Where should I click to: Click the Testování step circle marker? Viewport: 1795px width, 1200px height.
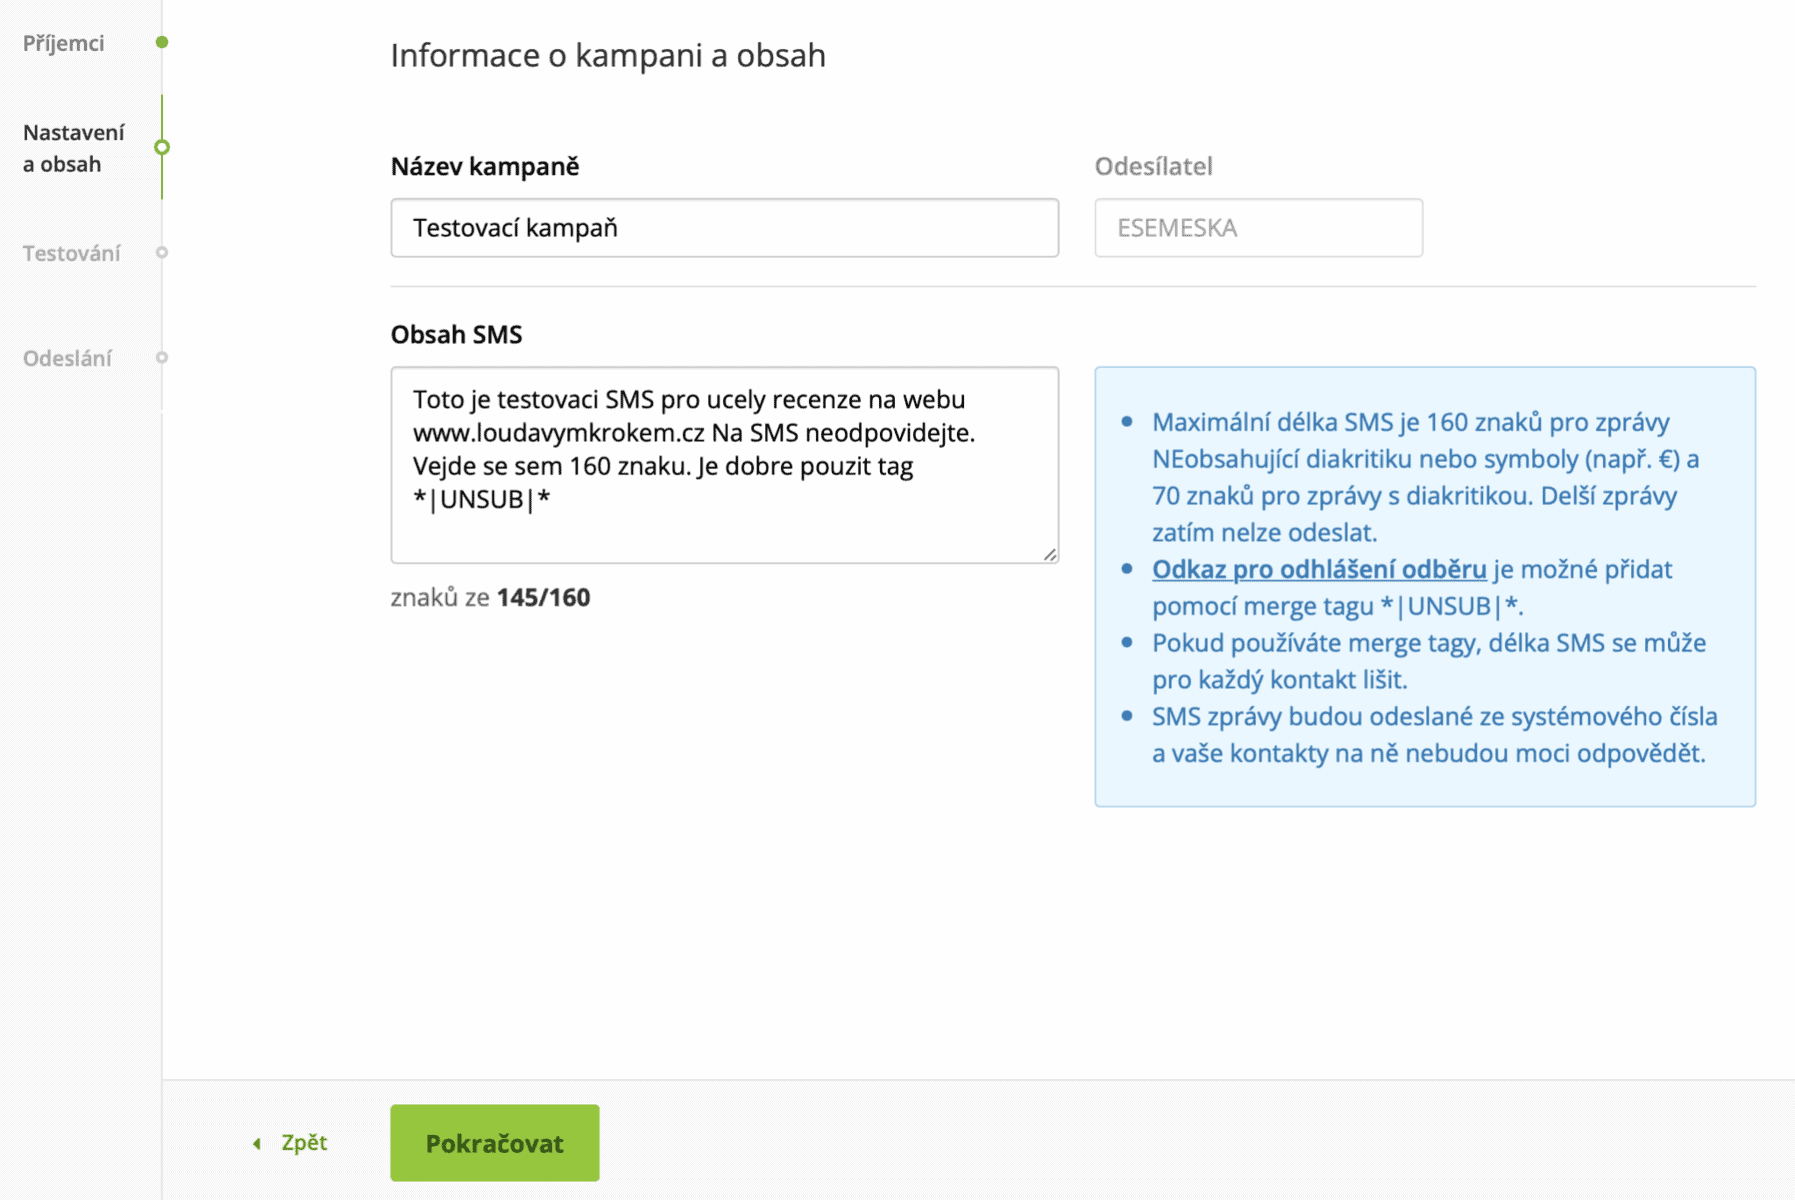[x=162, y=253]
